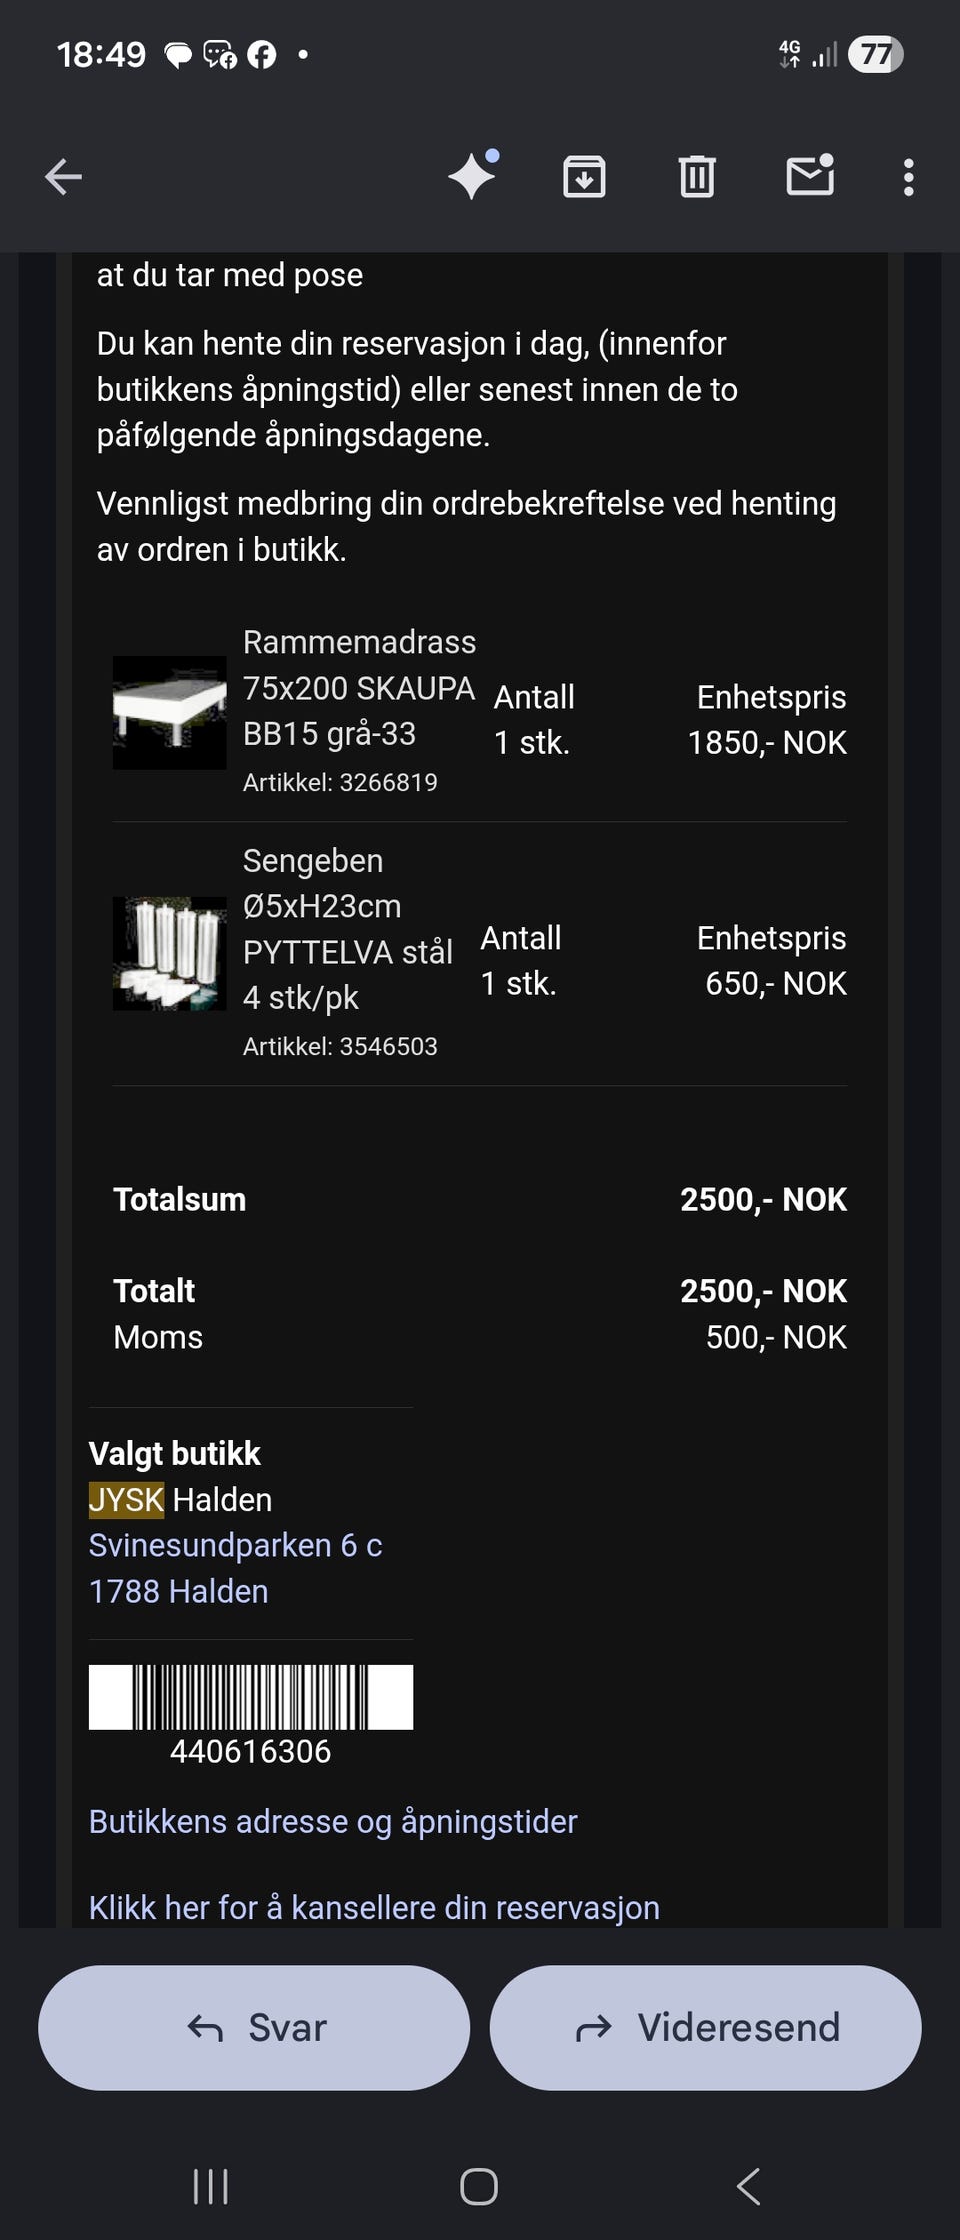The image size is (960, 2240).
Task: Tap the highlighted JYSK store name
Action: (x=126, y=1499)
